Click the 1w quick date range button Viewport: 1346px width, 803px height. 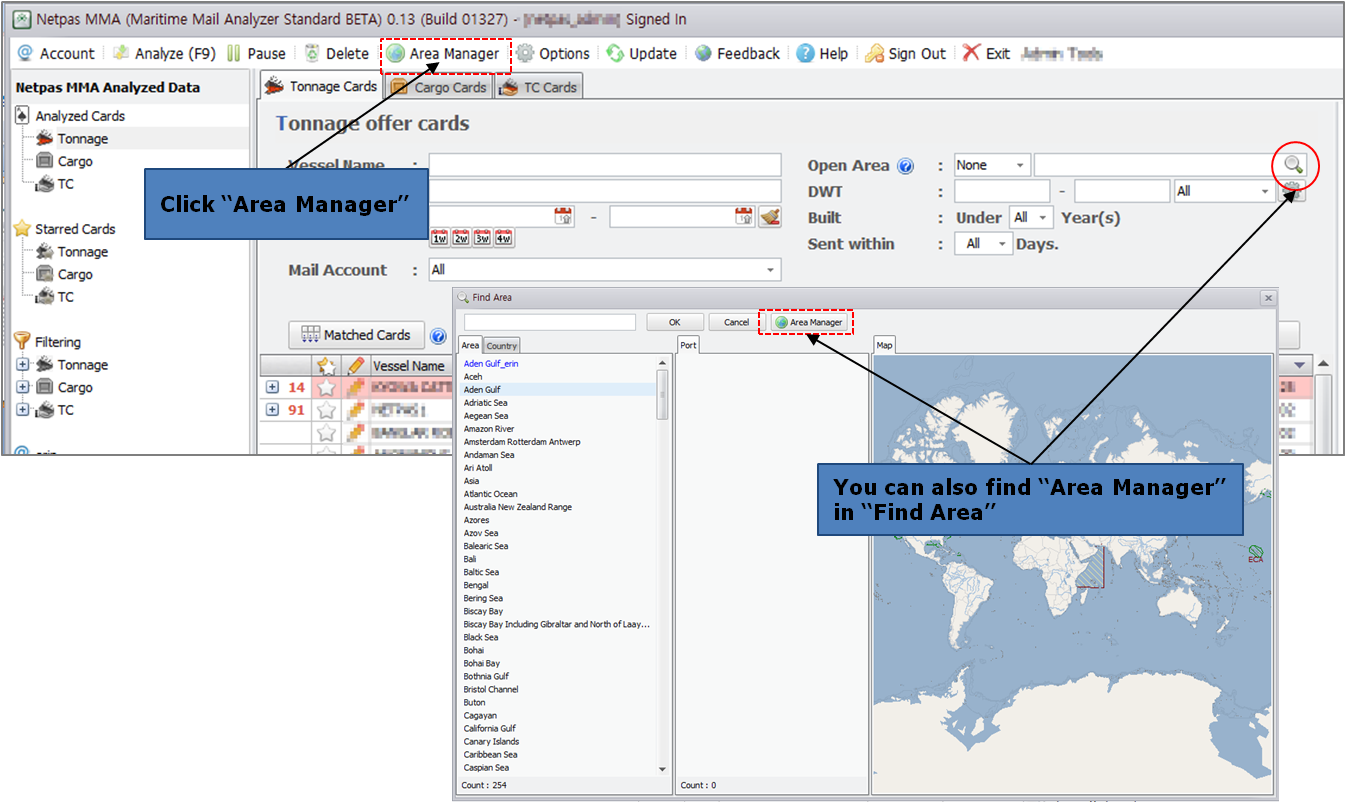(x=439, y=238)
